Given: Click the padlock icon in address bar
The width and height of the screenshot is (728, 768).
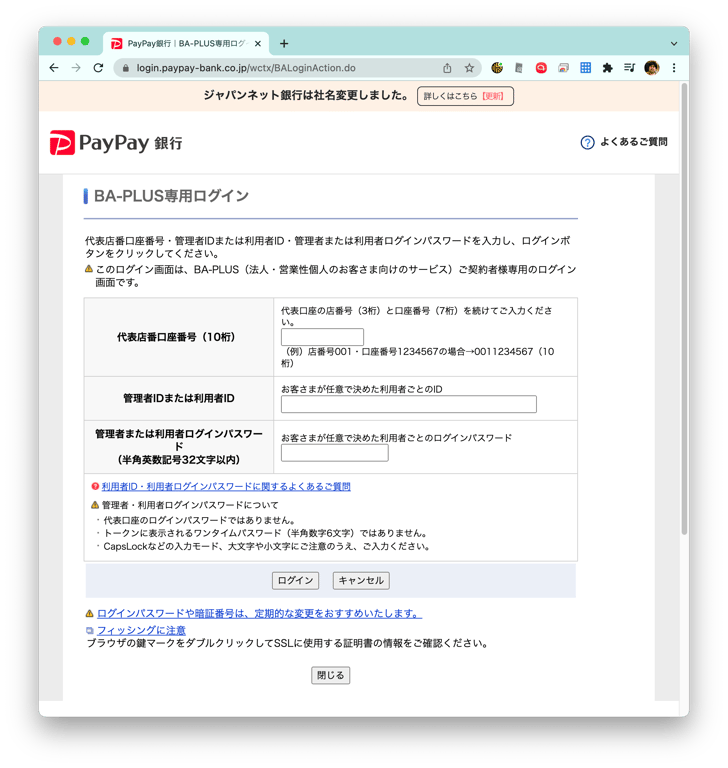Looking at the screenshot, I should coord(126,69).
